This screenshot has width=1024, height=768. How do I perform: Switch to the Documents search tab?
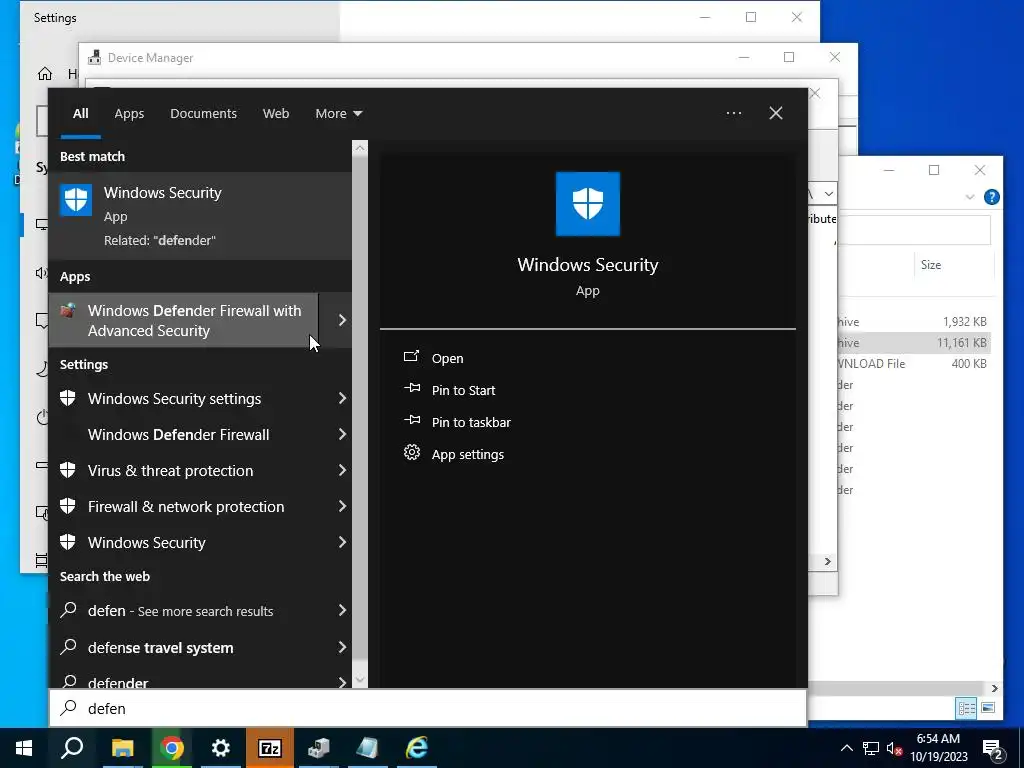pos(203,114)
